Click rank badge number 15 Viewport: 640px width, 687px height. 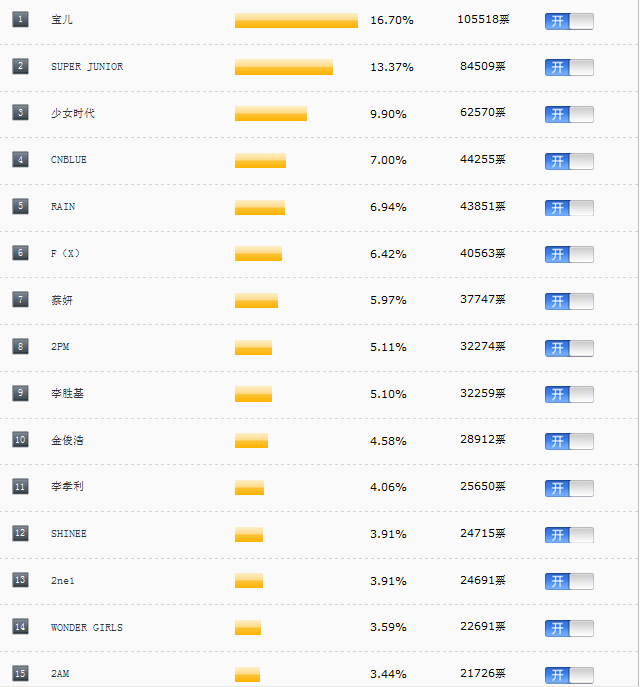(x=20, y=673)
